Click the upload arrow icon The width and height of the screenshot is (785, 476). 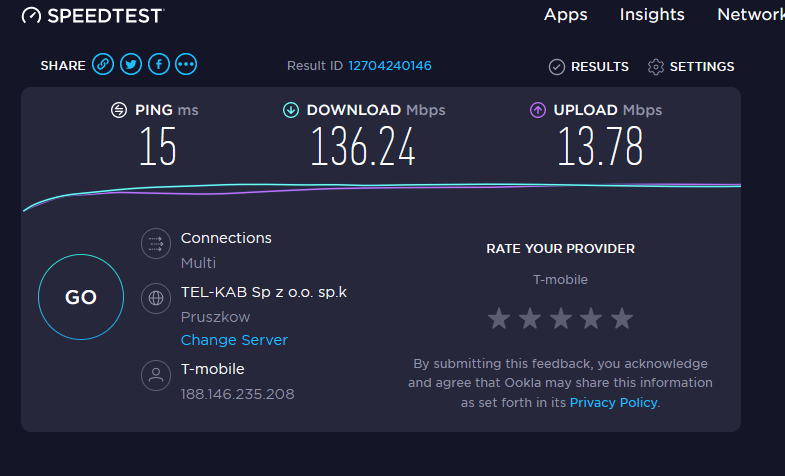pos(538,110)
